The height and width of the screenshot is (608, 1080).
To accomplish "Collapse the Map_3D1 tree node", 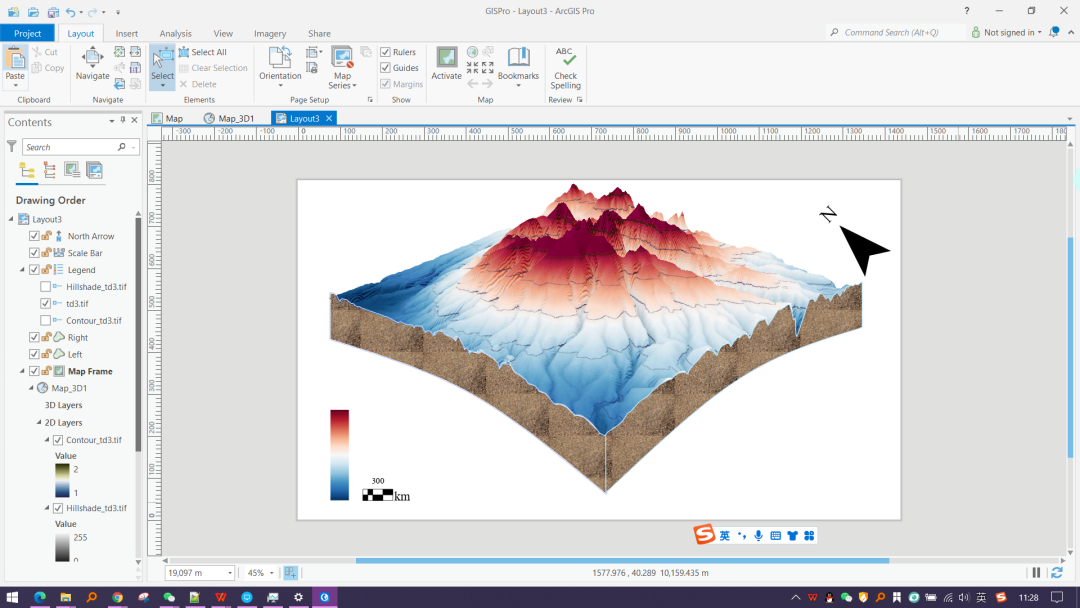I will 31,388.
